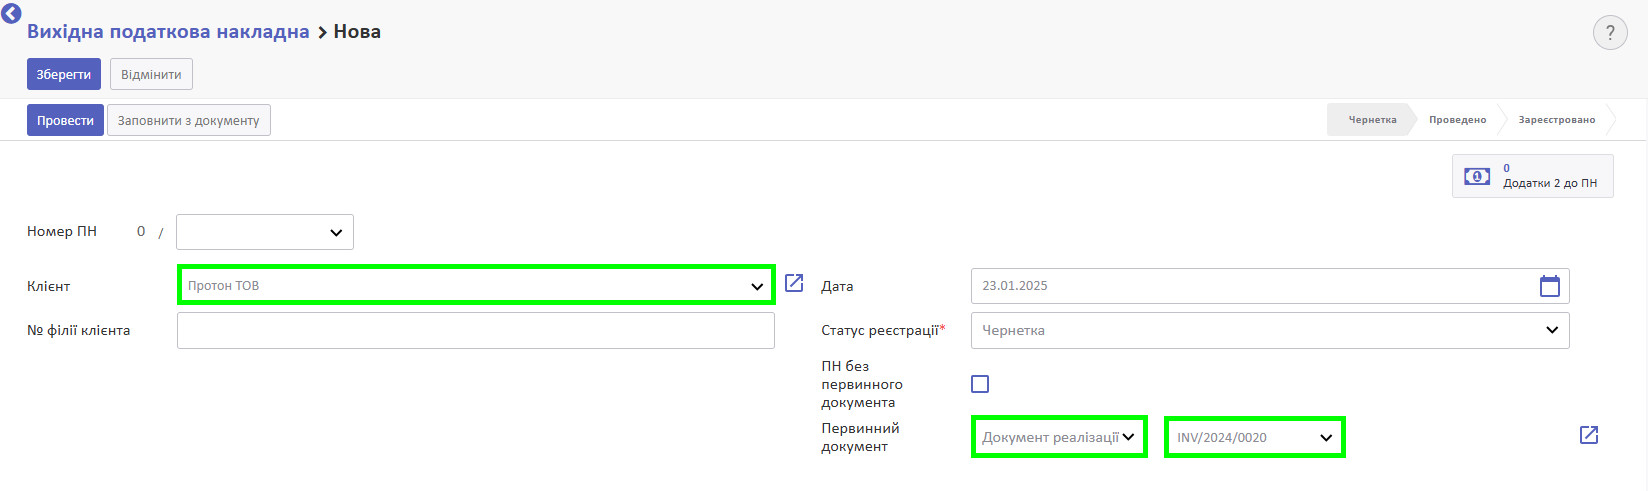The height and width of the screenshot is (491, 1648).
Task: Click the Провести button
Action: pos(65,120)
